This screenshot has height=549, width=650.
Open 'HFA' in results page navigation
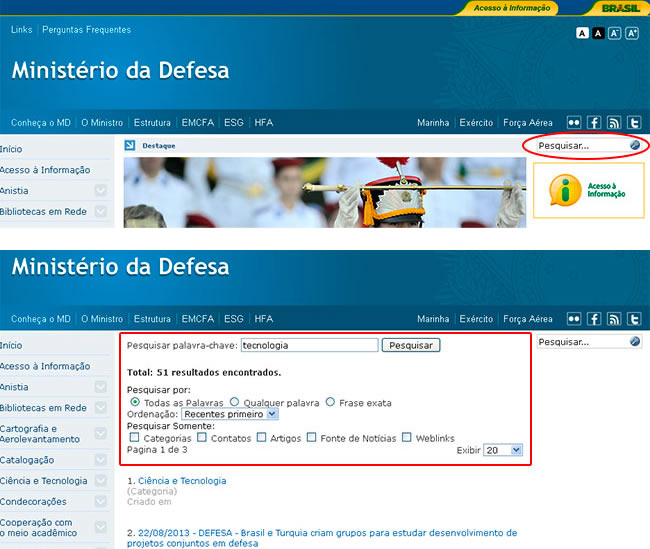(264, 319)
